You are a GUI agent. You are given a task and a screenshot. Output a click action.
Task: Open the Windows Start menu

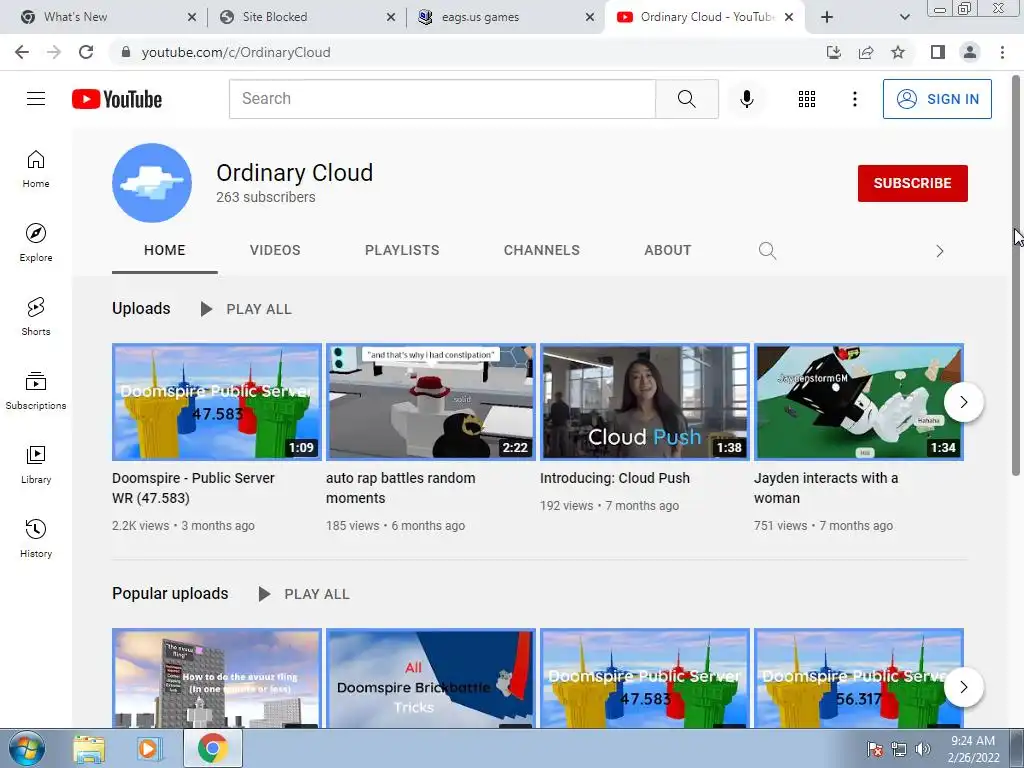(27, 748)
